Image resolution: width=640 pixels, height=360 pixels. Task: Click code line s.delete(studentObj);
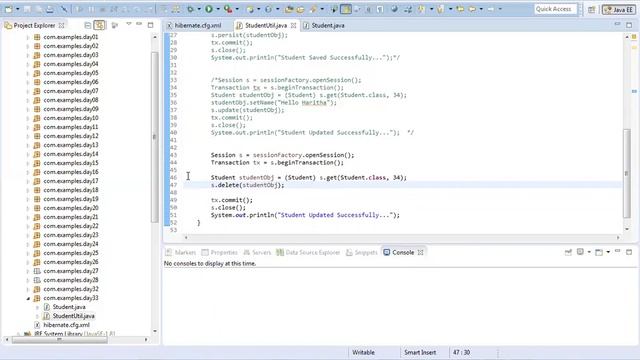click(247, 185)
